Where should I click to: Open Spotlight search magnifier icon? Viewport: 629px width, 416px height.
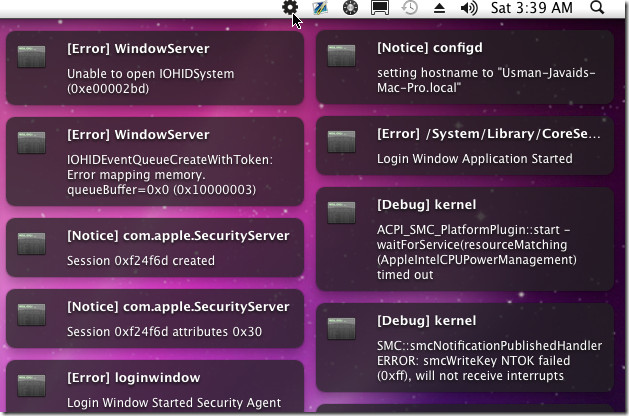(x=597, y=7)
